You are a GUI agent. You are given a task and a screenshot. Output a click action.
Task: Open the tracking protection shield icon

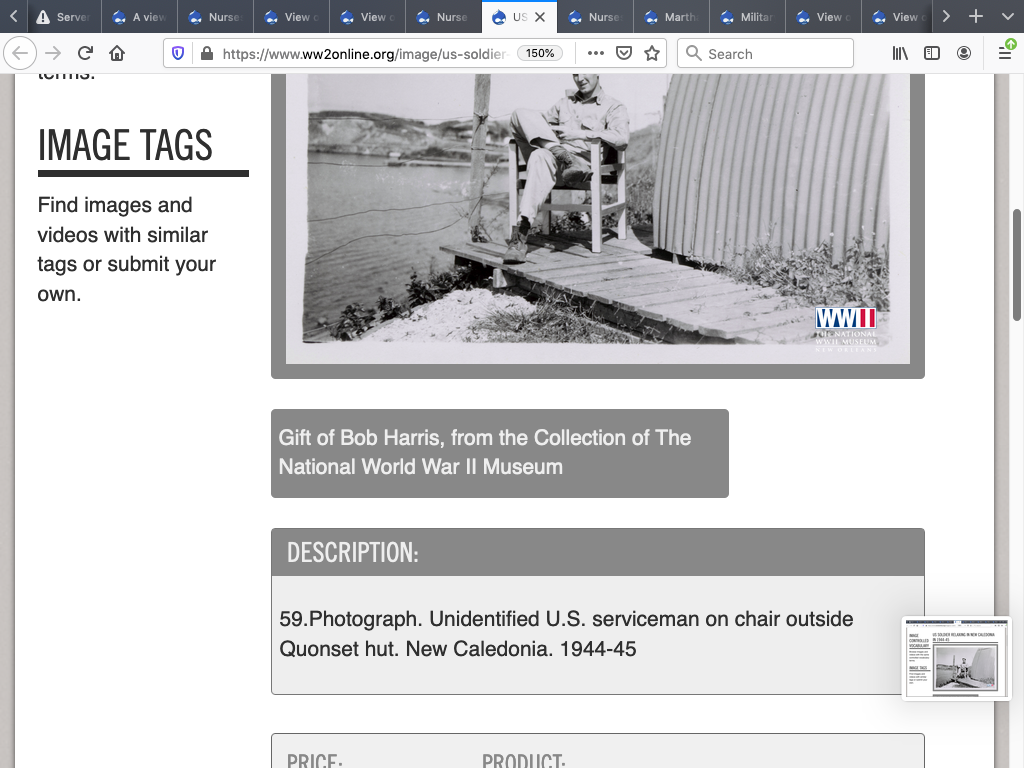click(178, 54)
